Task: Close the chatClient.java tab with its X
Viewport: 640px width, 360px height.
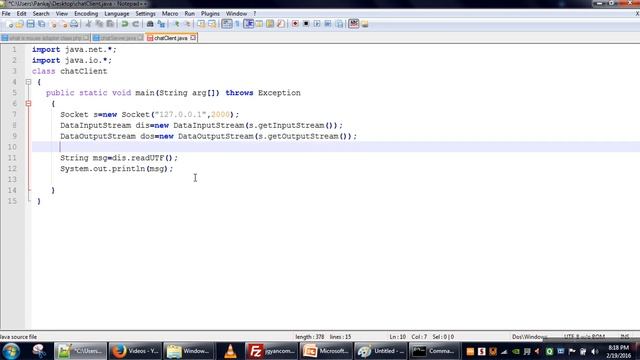Action: (193, 38)
